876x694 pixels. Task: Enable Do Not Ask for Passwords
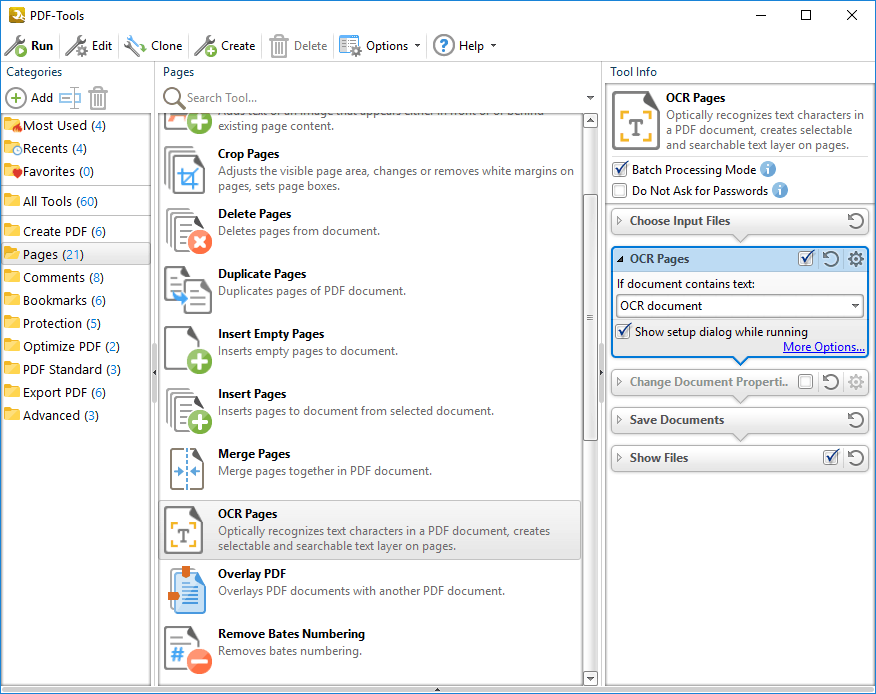pyautogui.click(x=620, y=191)
